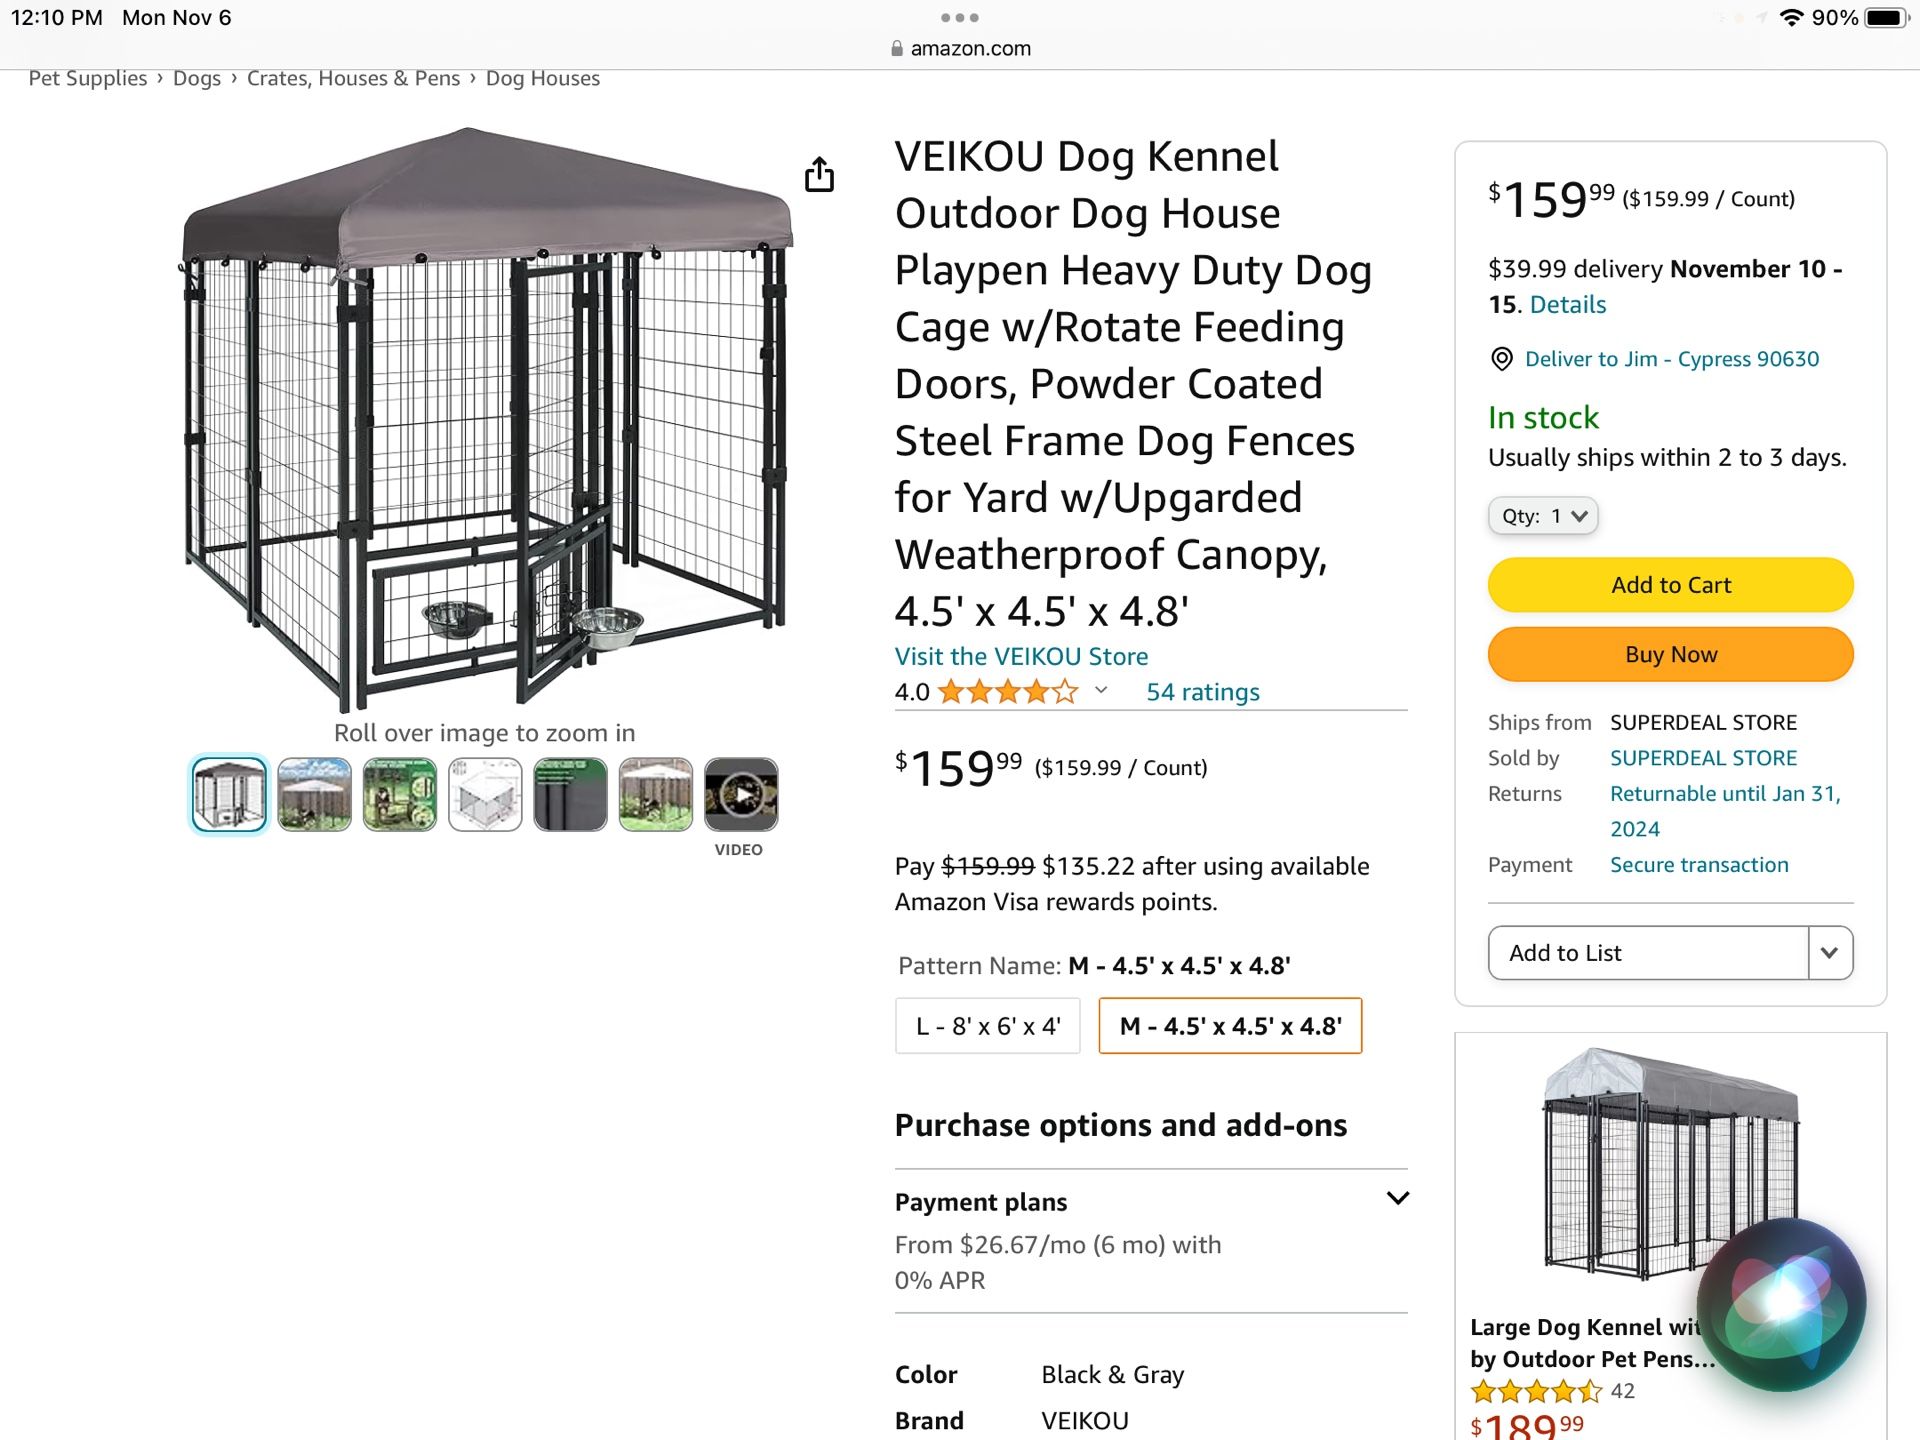Open the 54 ratings link
The width and height of the screenshot is (1920, 1440).
[x=1202, y=691]
